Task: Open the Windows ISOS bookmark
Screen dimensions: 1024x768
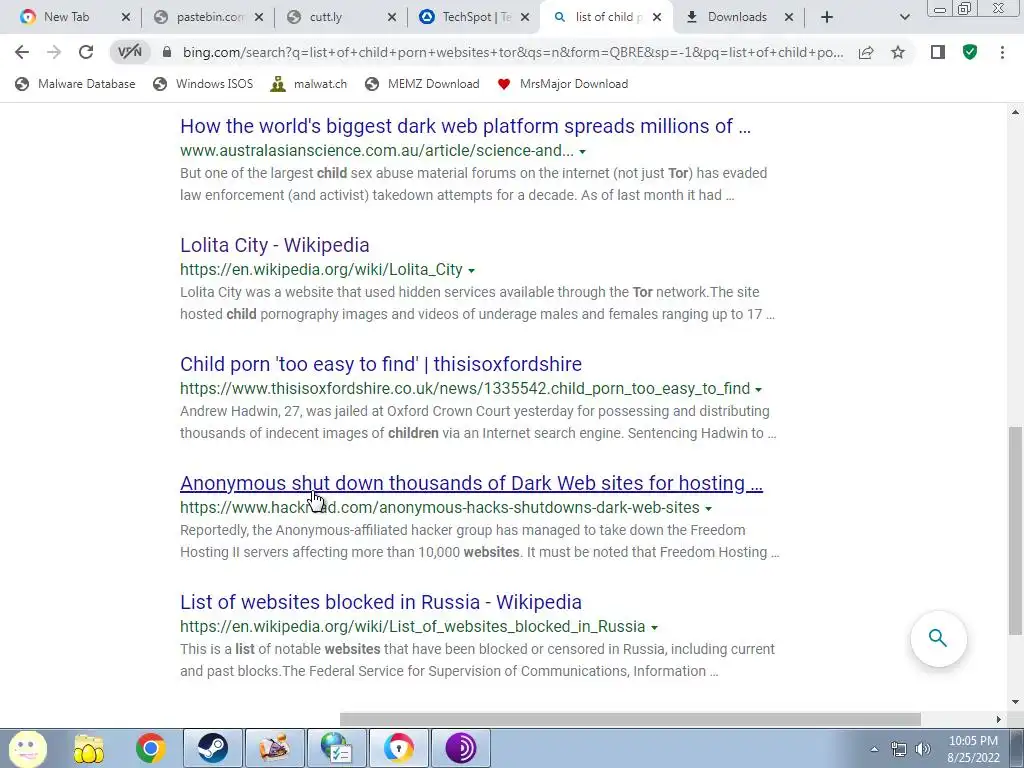Action: tap(202, 84)
